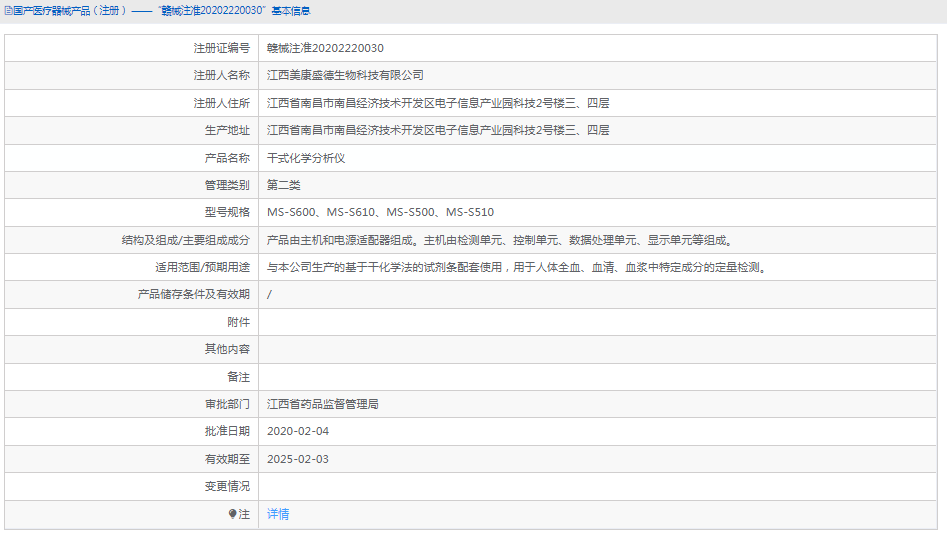Image resolution: width=947 pixels, height=533 pixels.
Task: Click the slash value for storage conditions
Action: [x=269, y=295]
